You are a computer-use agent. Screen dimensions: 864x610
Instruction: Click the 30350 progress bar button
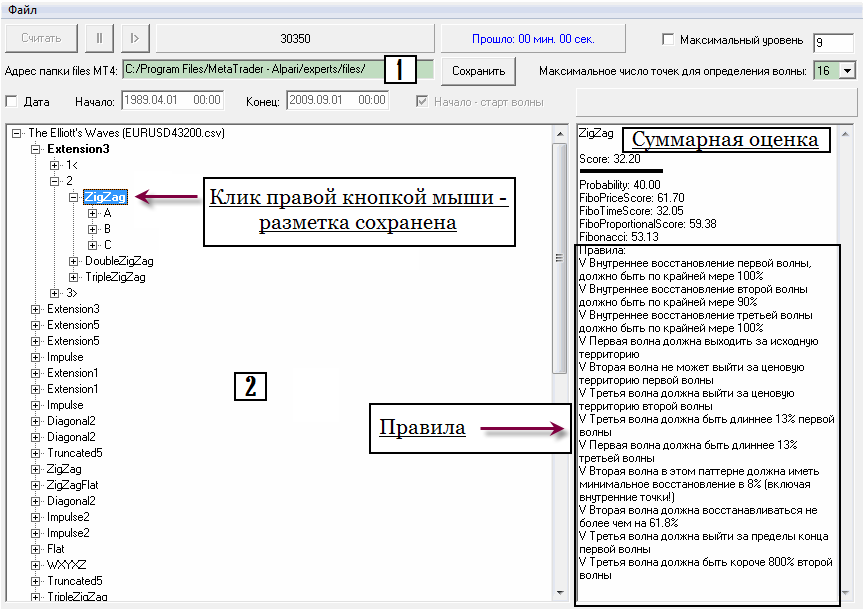(295, 39)
